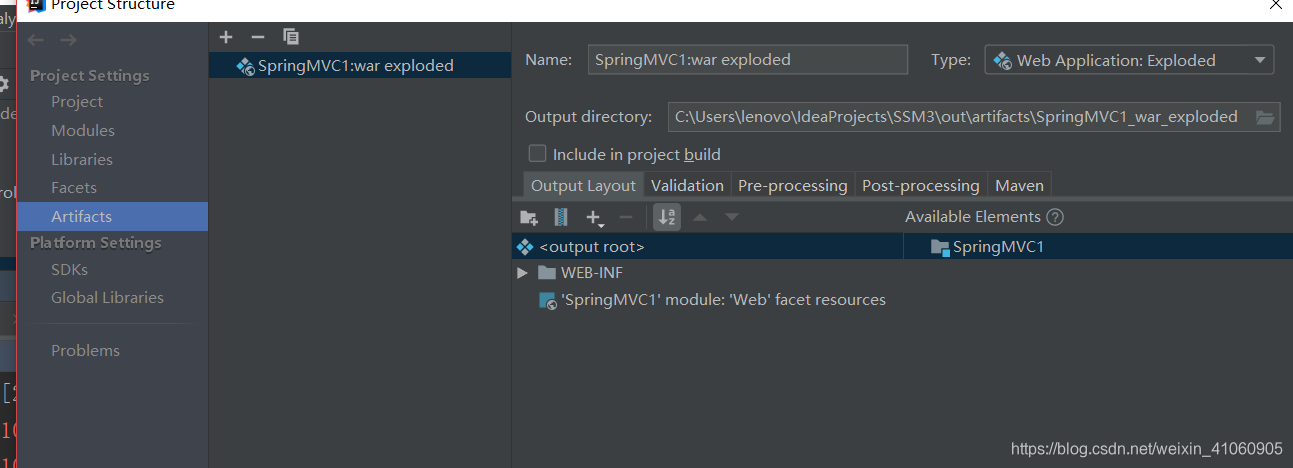
Task: Select SpringMVC1:war exploded artifact in list
Action: (359, 66)
